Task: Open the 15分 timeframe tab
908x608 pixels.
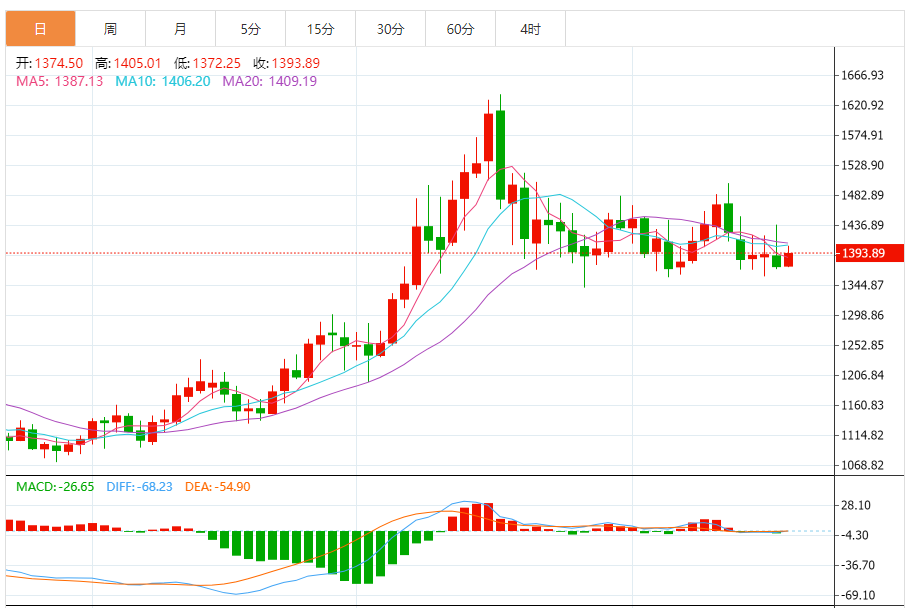Action: pyautogui.click(x=320, y=29)
